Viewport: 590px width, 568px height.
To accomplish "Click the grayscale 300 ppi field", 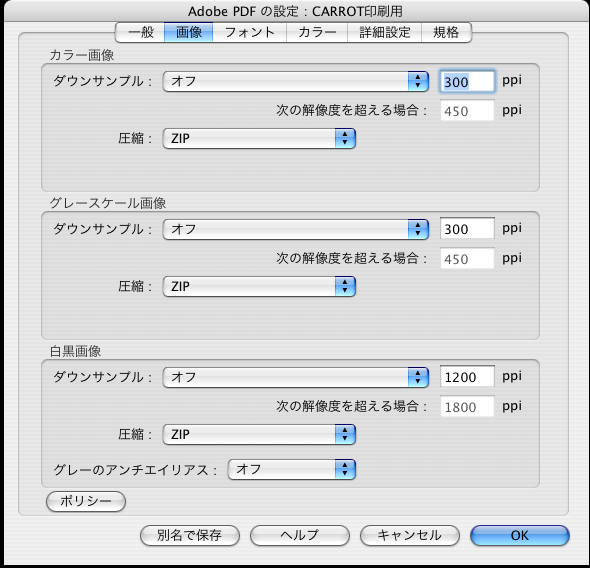I will pyautogui.click(x=467, y=228).
